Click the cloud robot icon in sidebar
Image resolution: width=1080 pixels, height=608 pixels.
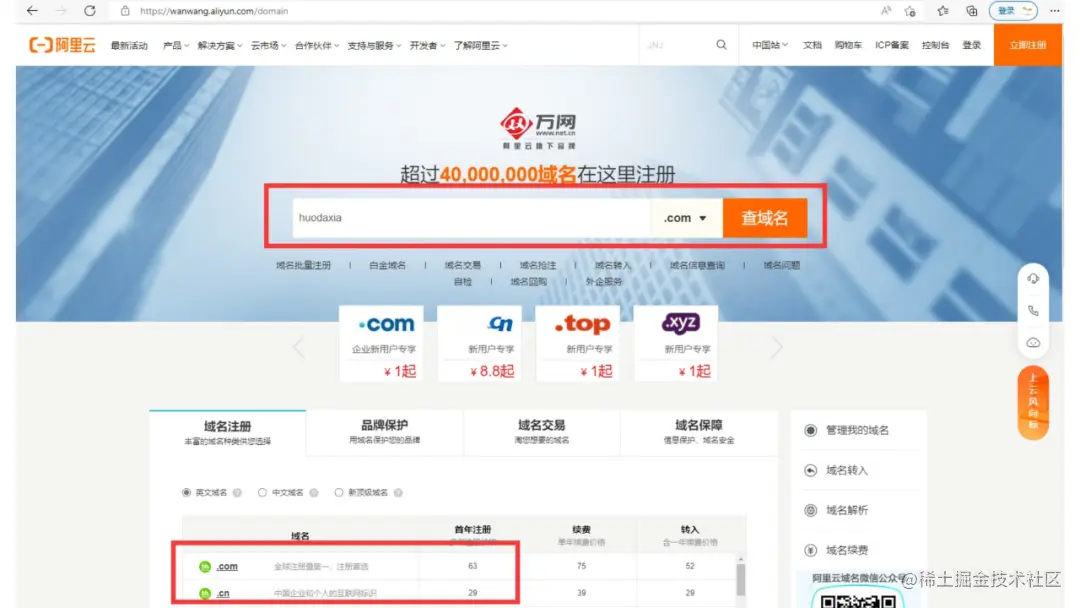pyautogui.click(x=1033, y=342)
